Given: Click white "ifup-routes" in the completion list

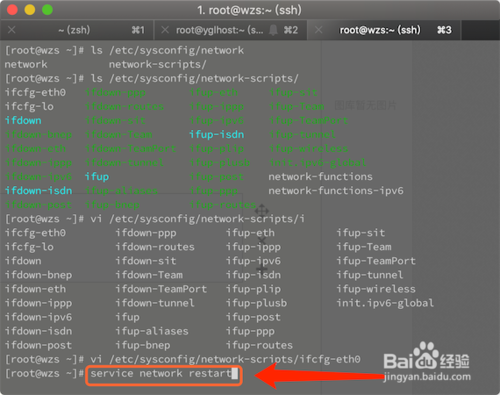Looking at the screenshot, I should coord(259,345).
